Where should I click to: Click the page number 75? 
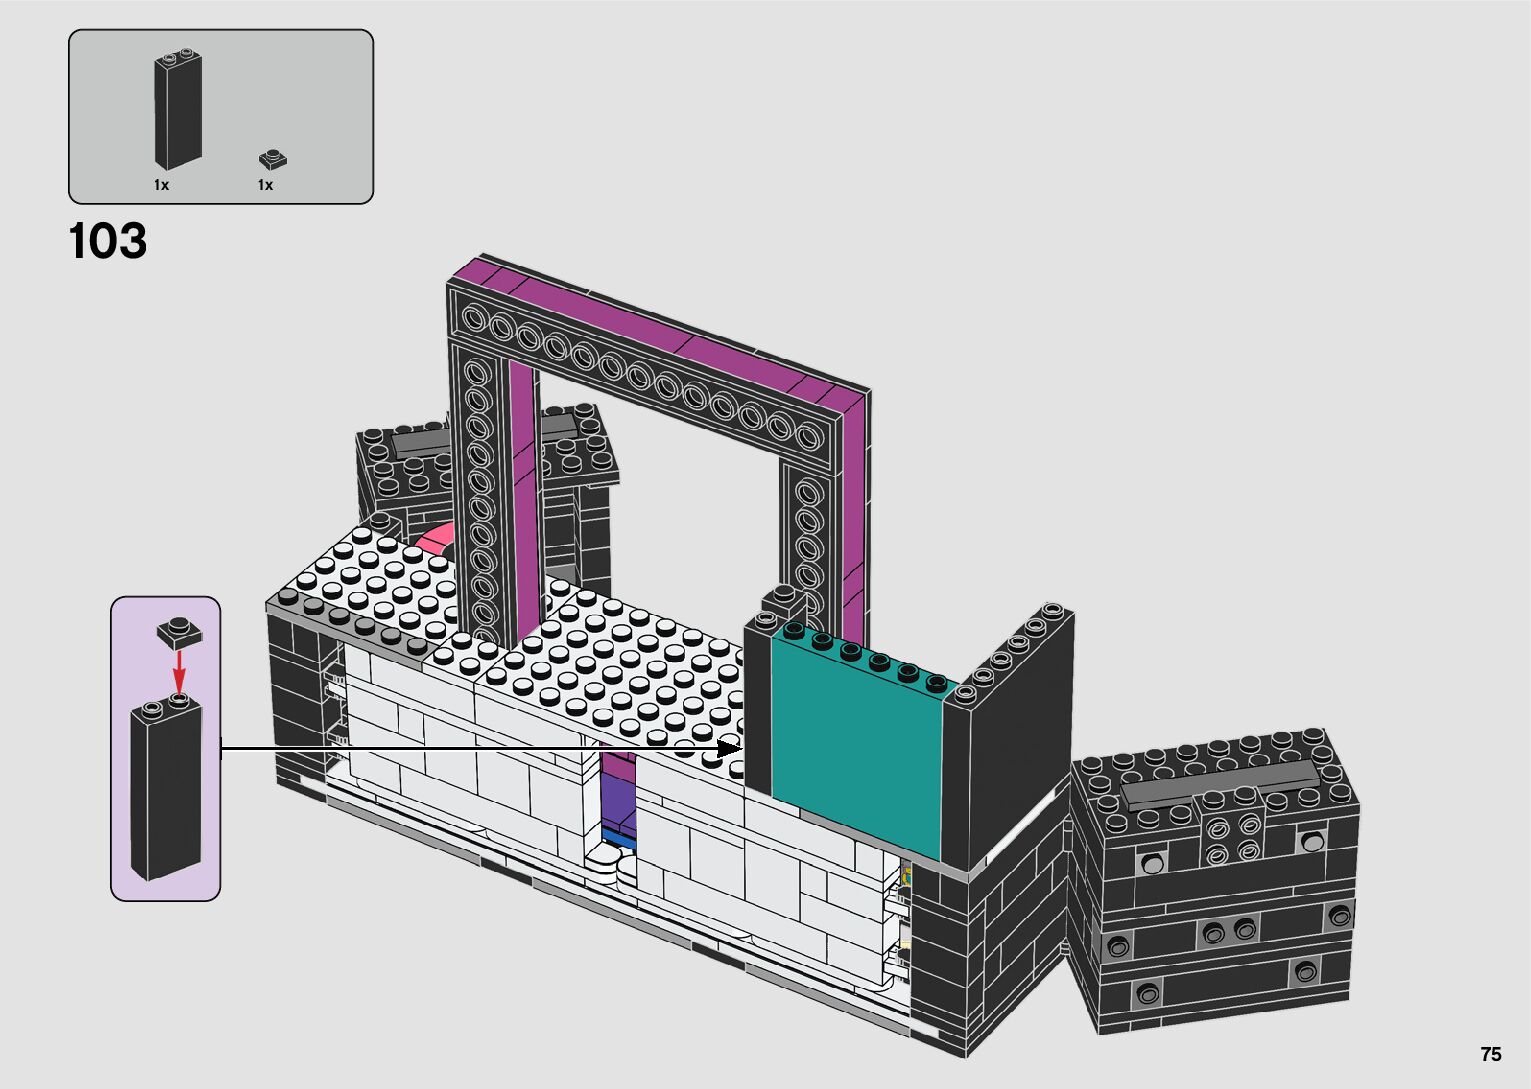coord(1490,1054)
